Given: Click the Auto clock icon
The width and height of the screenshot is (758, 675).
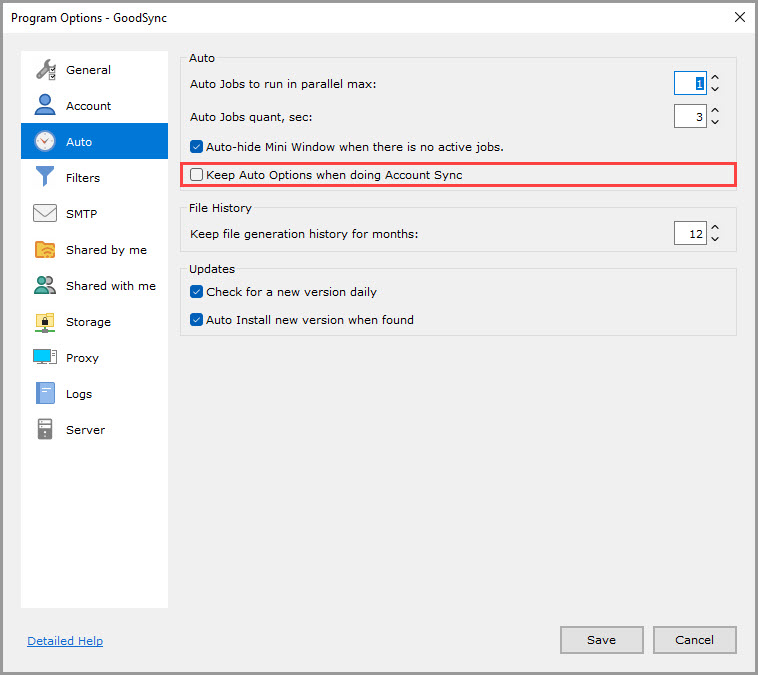Looking at the screenshot, I should [x=45, y=141].
